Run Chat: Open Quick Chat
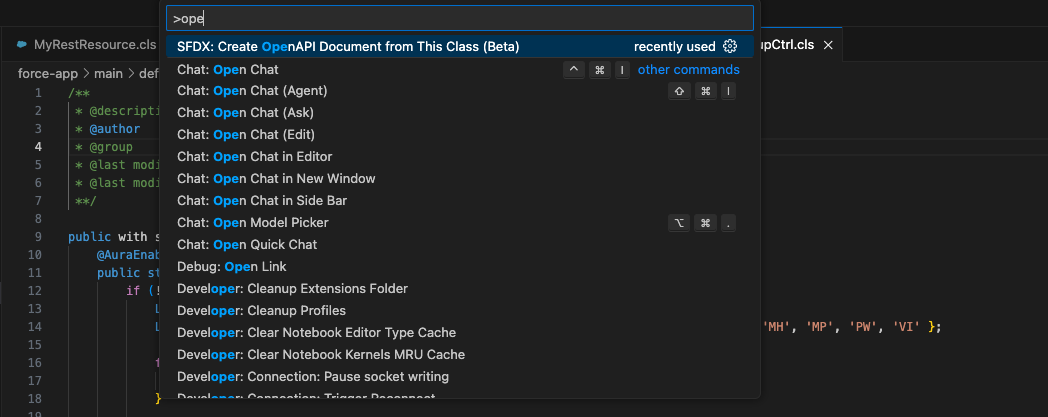This screenshot has width=1048, height=417. pyautogui.click(x=460, y=245)
